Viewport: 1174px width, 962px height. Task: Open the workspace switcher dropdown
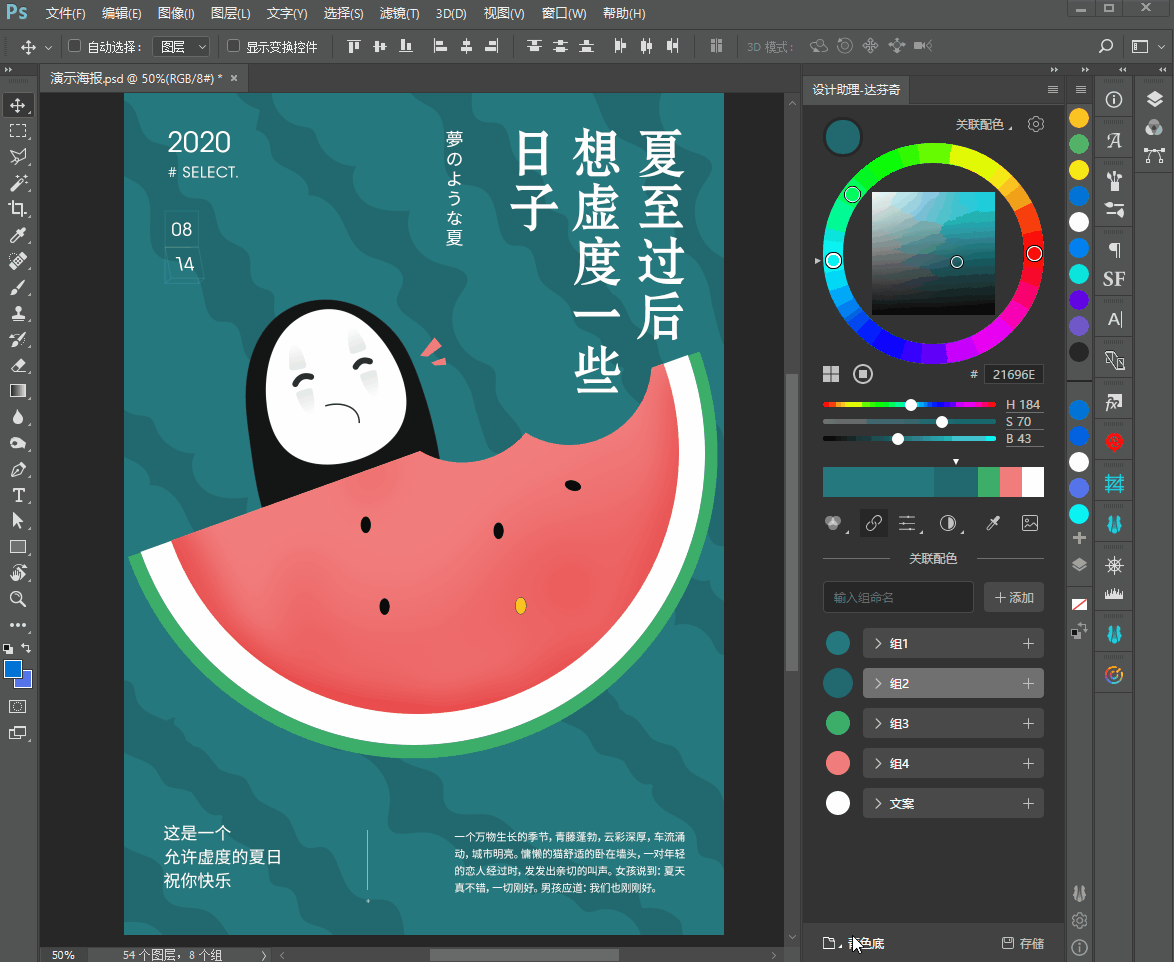(1148, 46)
